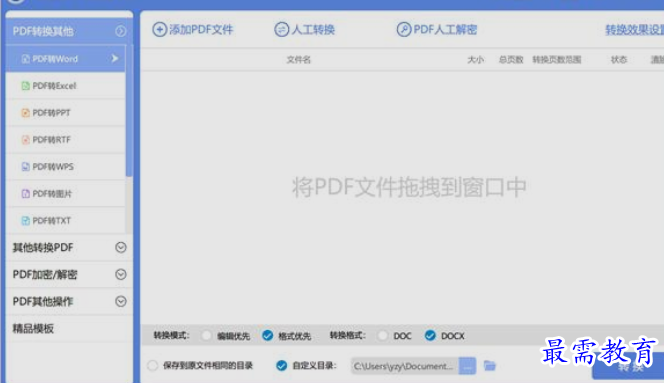This screenshot has width=664, height=383.
Task: Select 格式优先 conversion mode
Action: click(268, 336)
